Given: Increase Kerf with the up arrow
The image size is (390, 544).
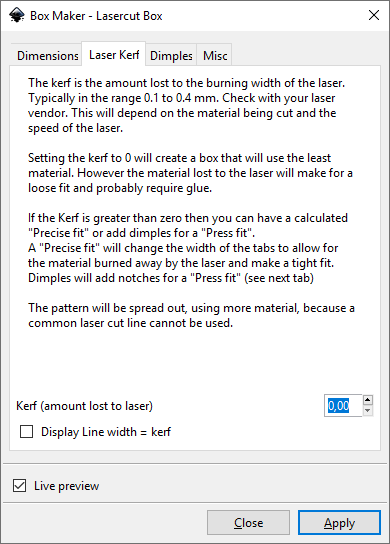Looking at the screenshot, I should (368, 400).
